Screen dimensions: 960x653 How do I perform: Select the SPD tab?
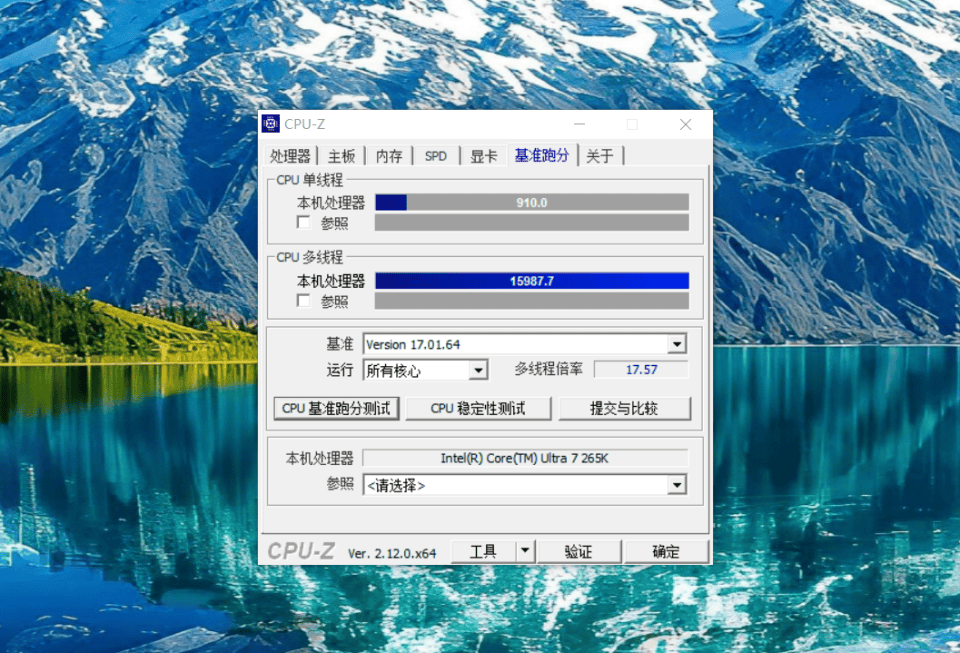(436, 156)
